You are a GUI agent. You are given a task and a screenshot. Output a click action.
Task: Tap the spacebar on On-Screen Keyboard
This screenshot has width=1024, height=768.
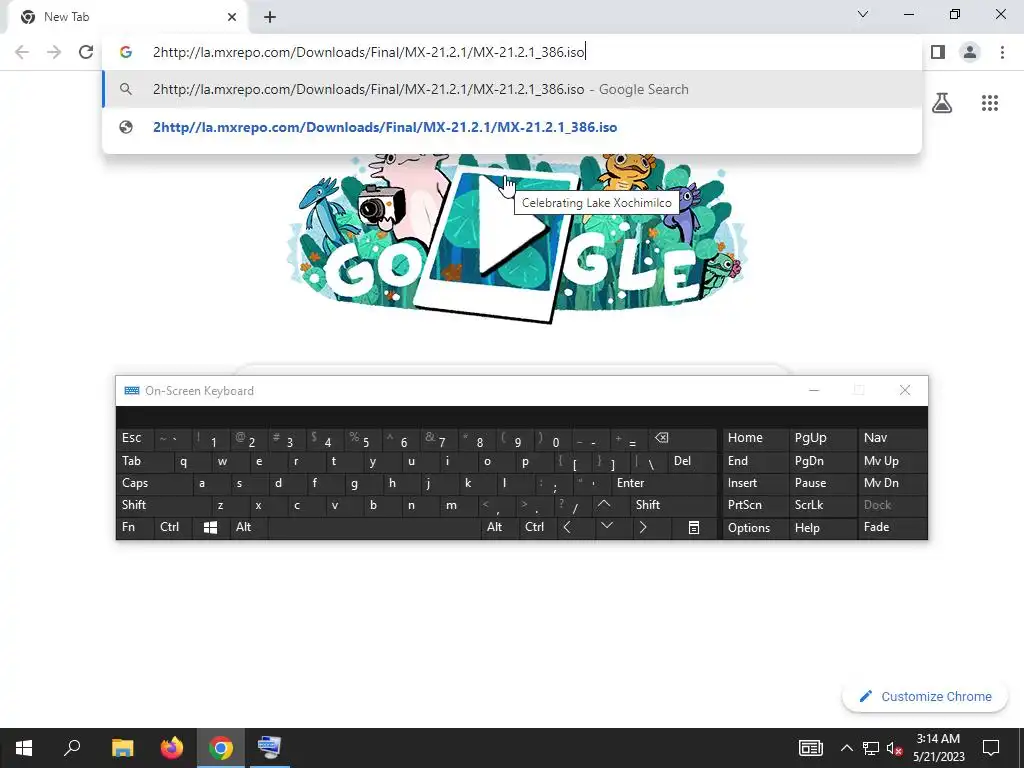click(374, 528)
